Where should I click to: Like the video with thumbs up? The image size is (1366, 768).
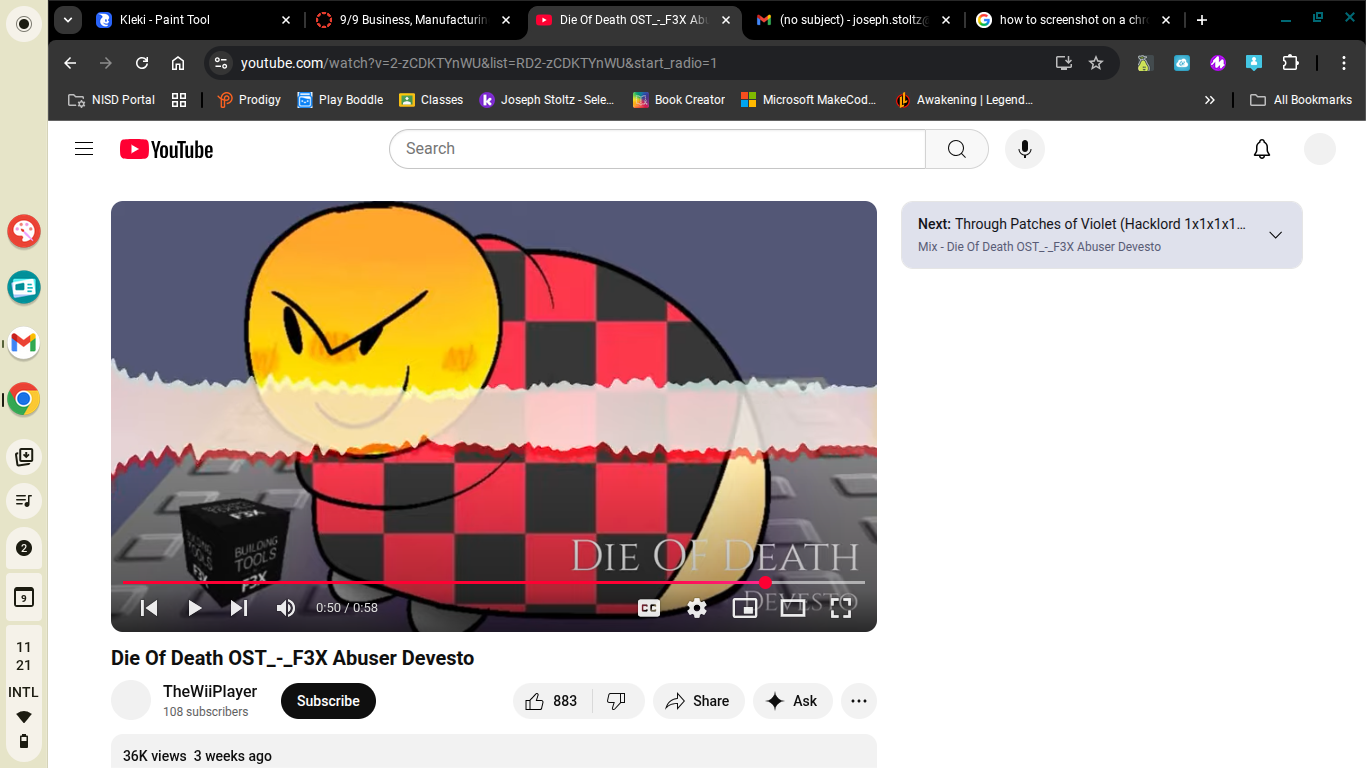(x=552, y=701)
